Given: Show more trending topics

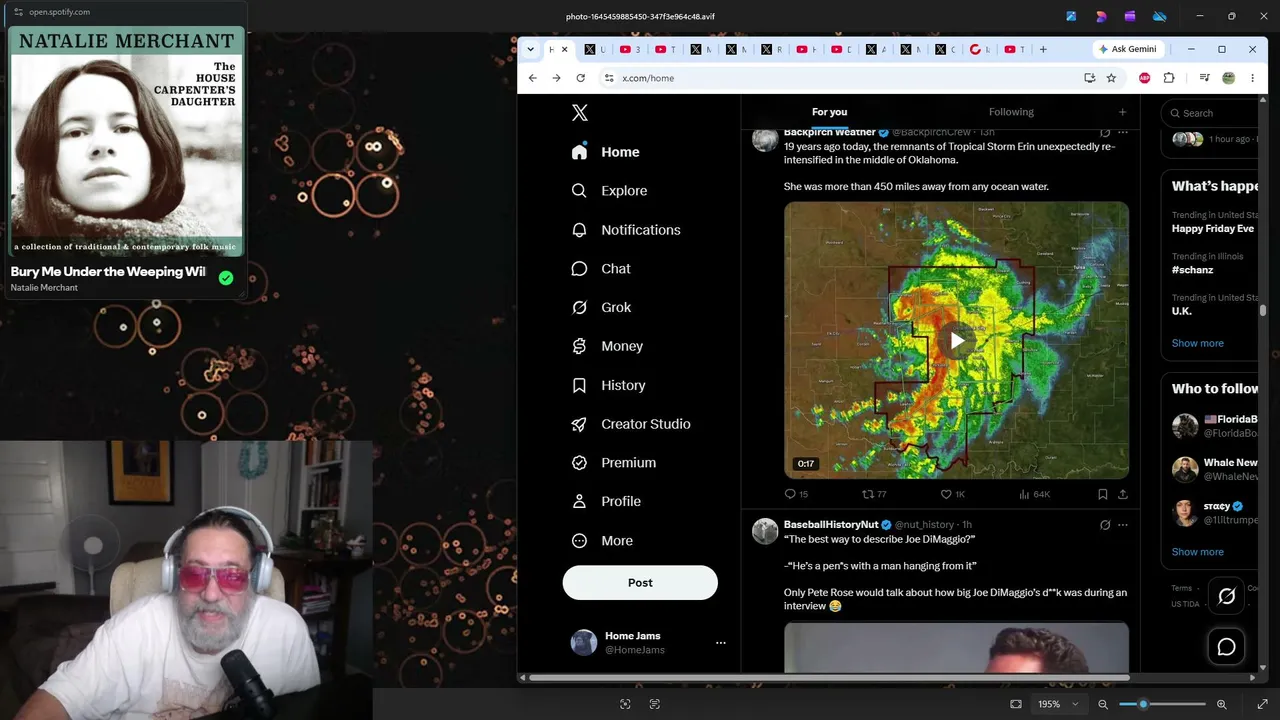Looking at the screenshot, I should point(1198,343).
